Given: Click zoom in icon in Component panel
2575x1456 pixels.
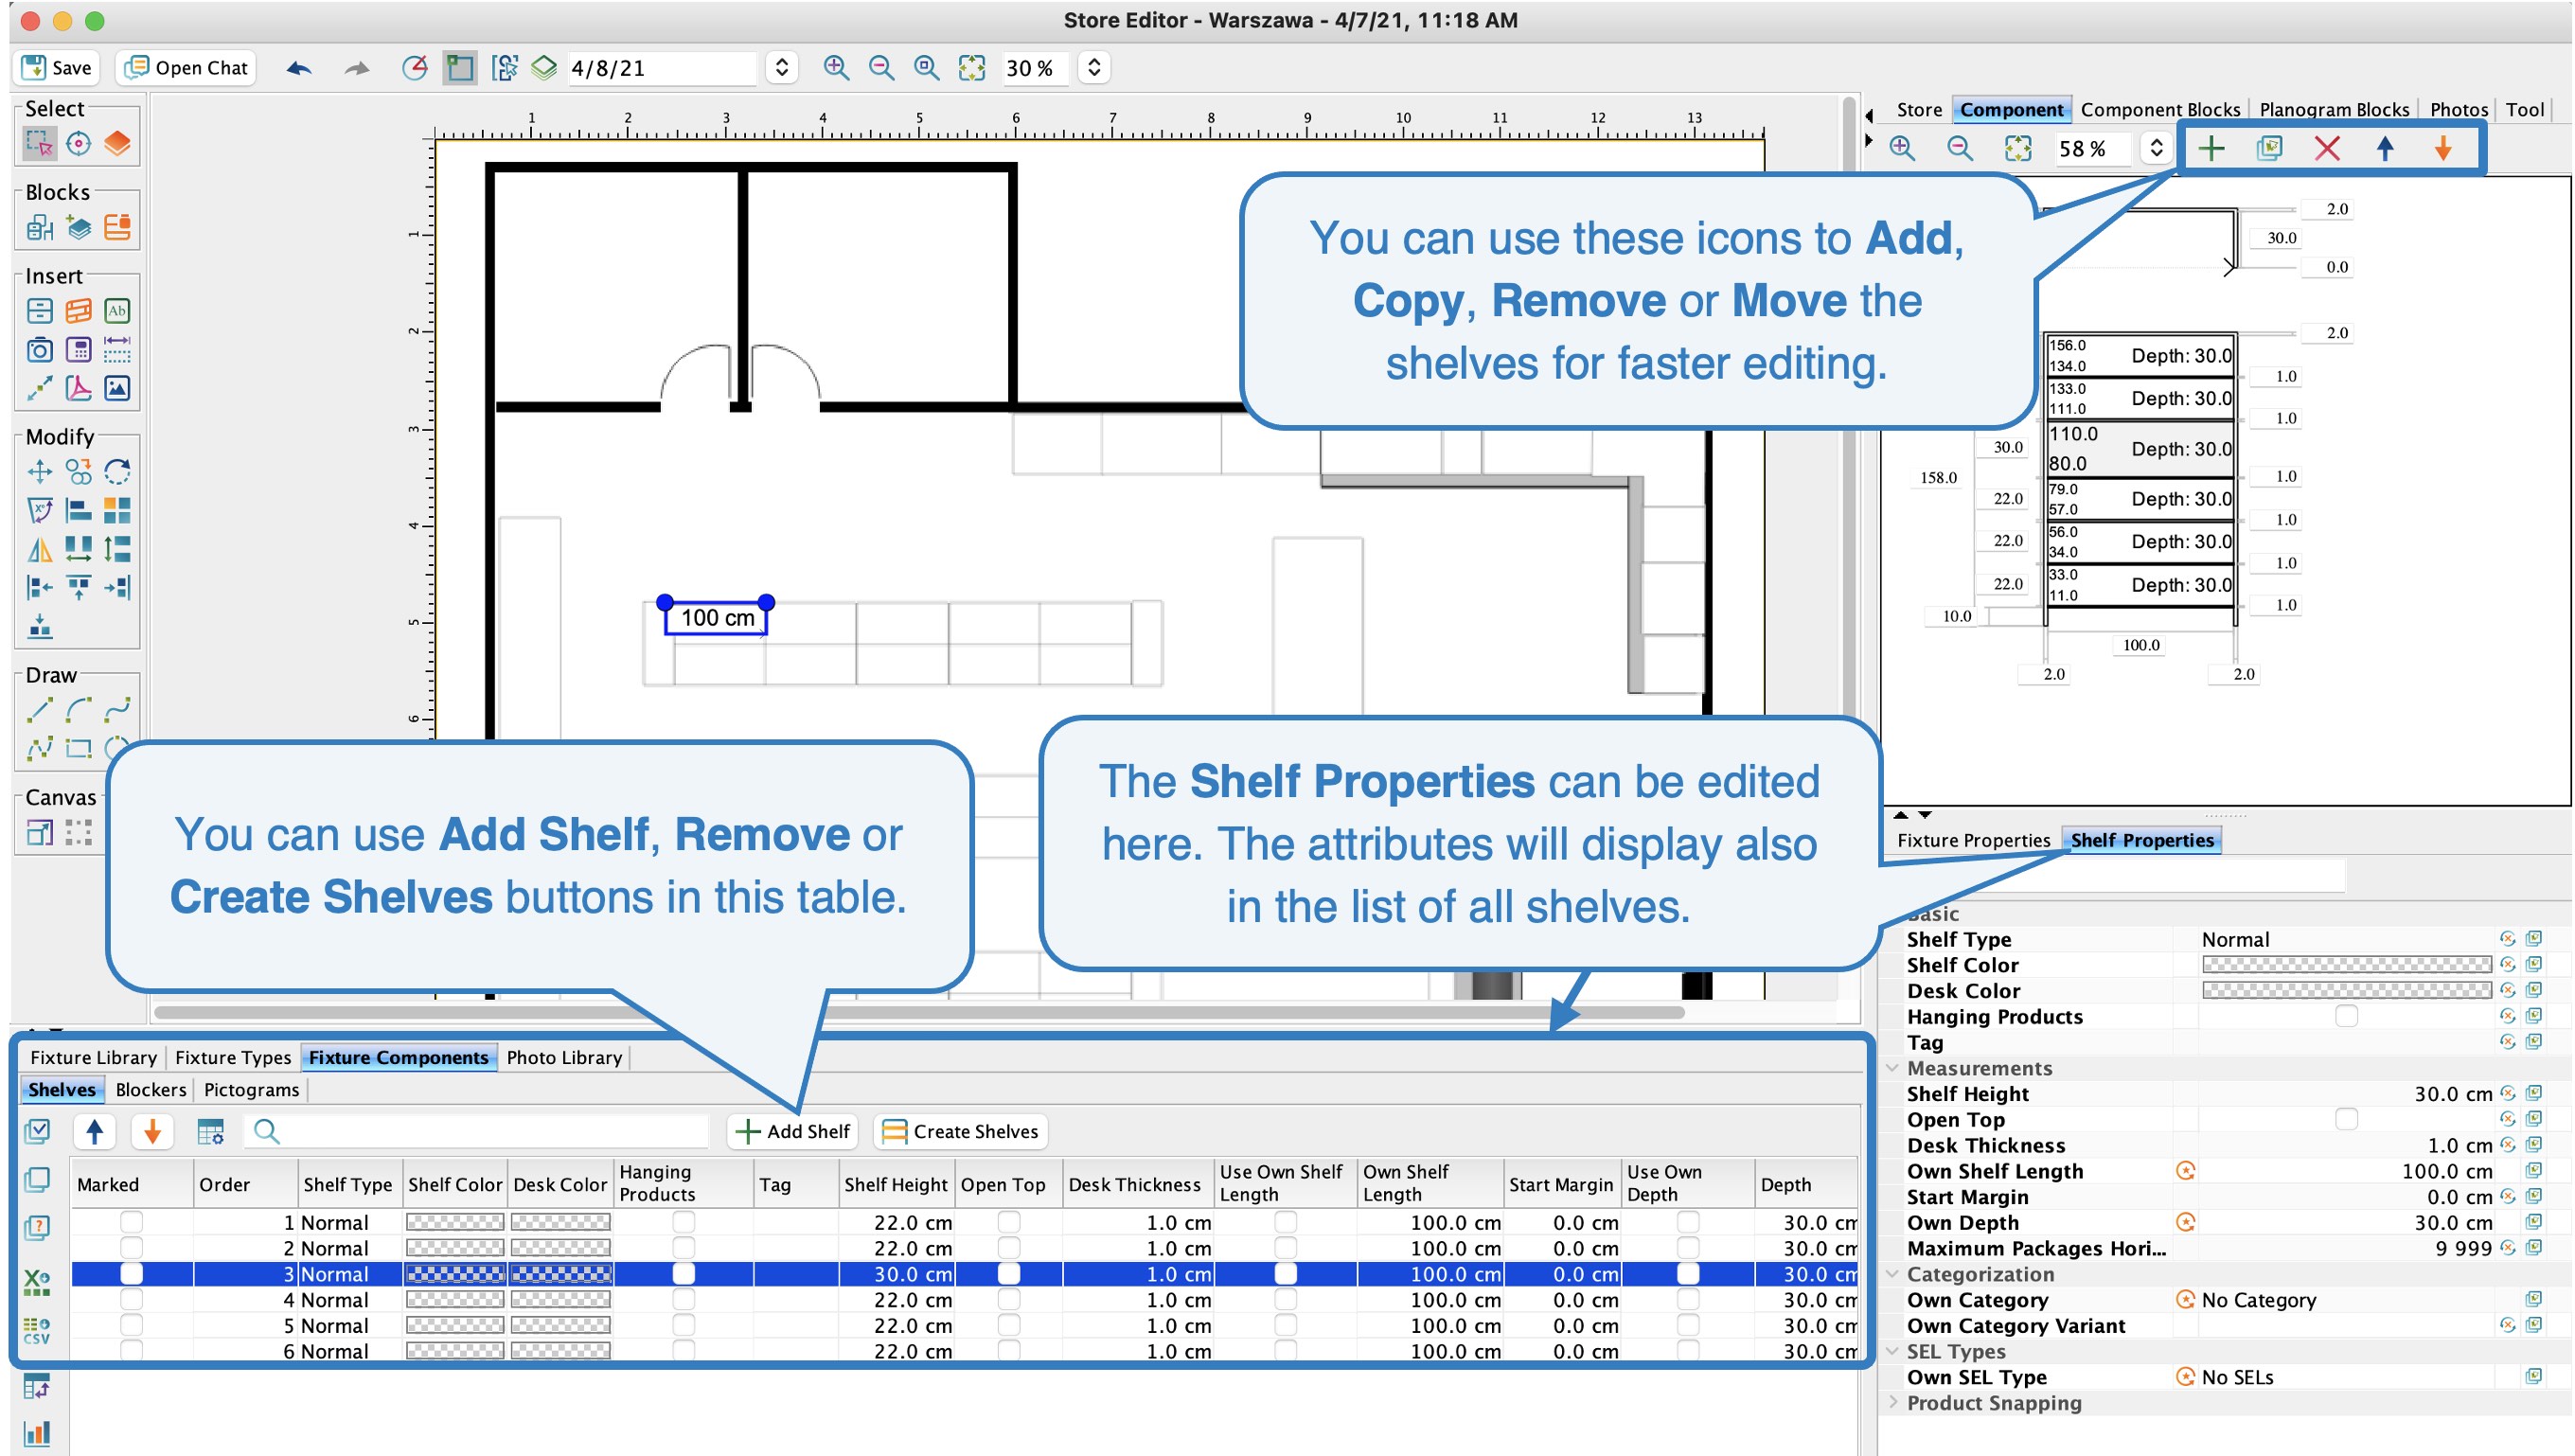Looking at the screenshot, I should (x=1902, y=148).
